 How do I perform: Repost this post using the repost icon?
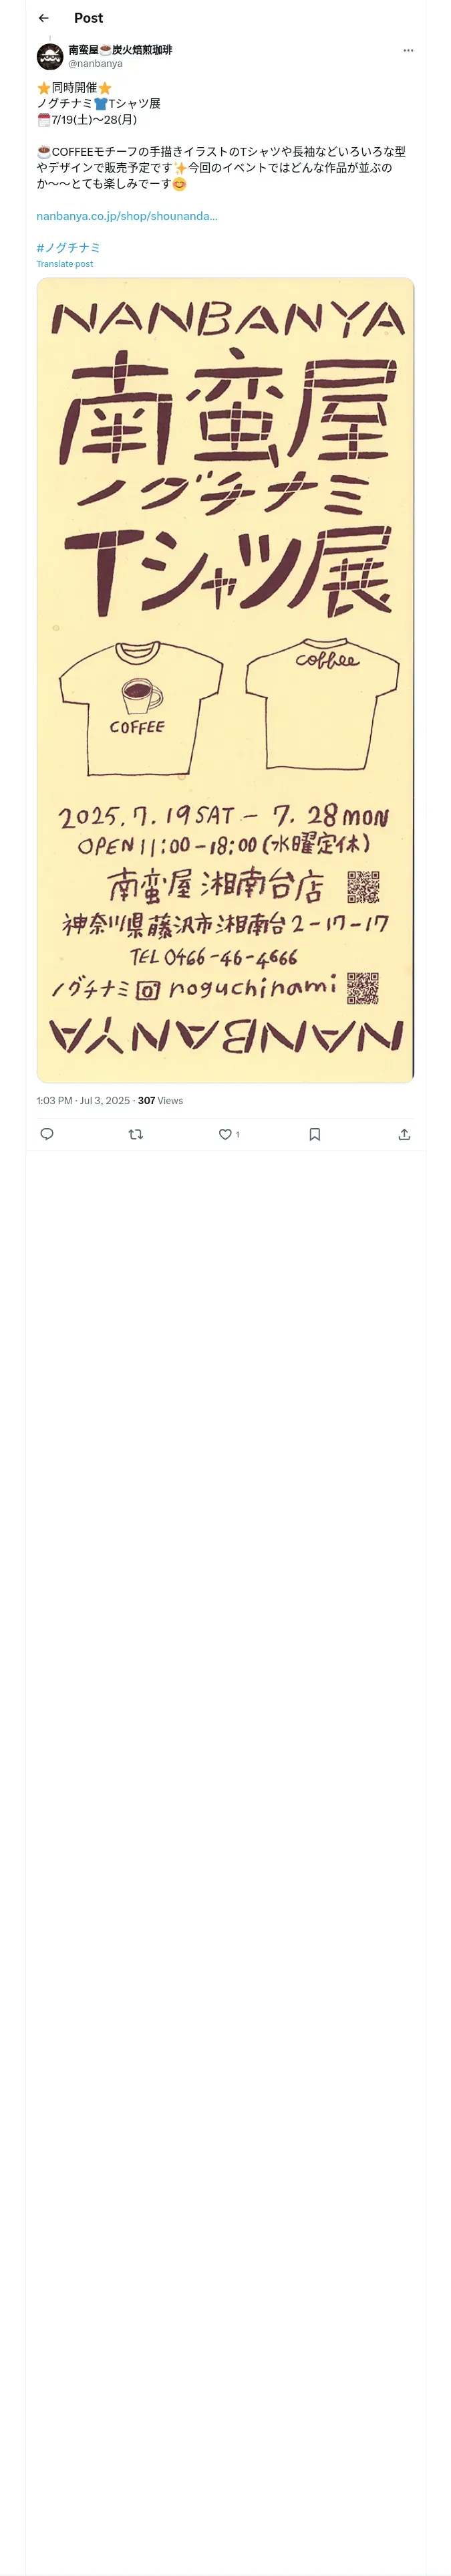click(136, 1134)
